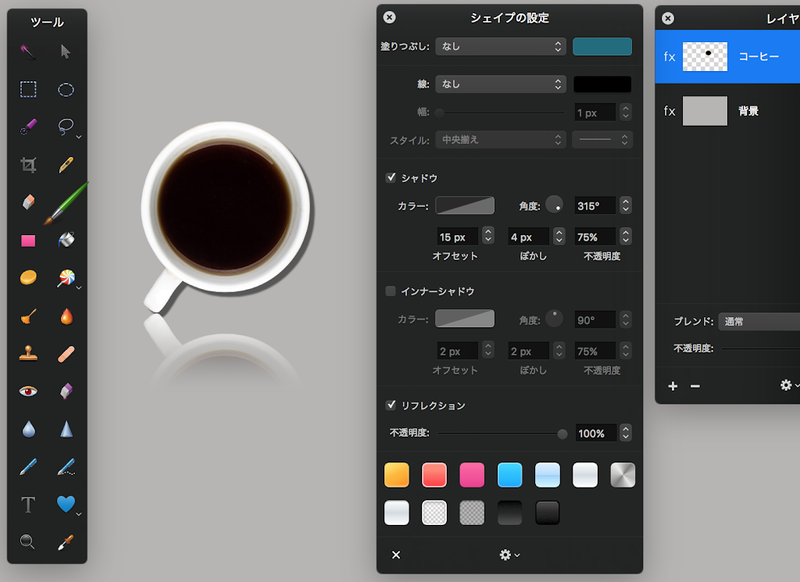Select the Crop tool
This screenshot has height=582, width=800.
click(x=28, y=165)
